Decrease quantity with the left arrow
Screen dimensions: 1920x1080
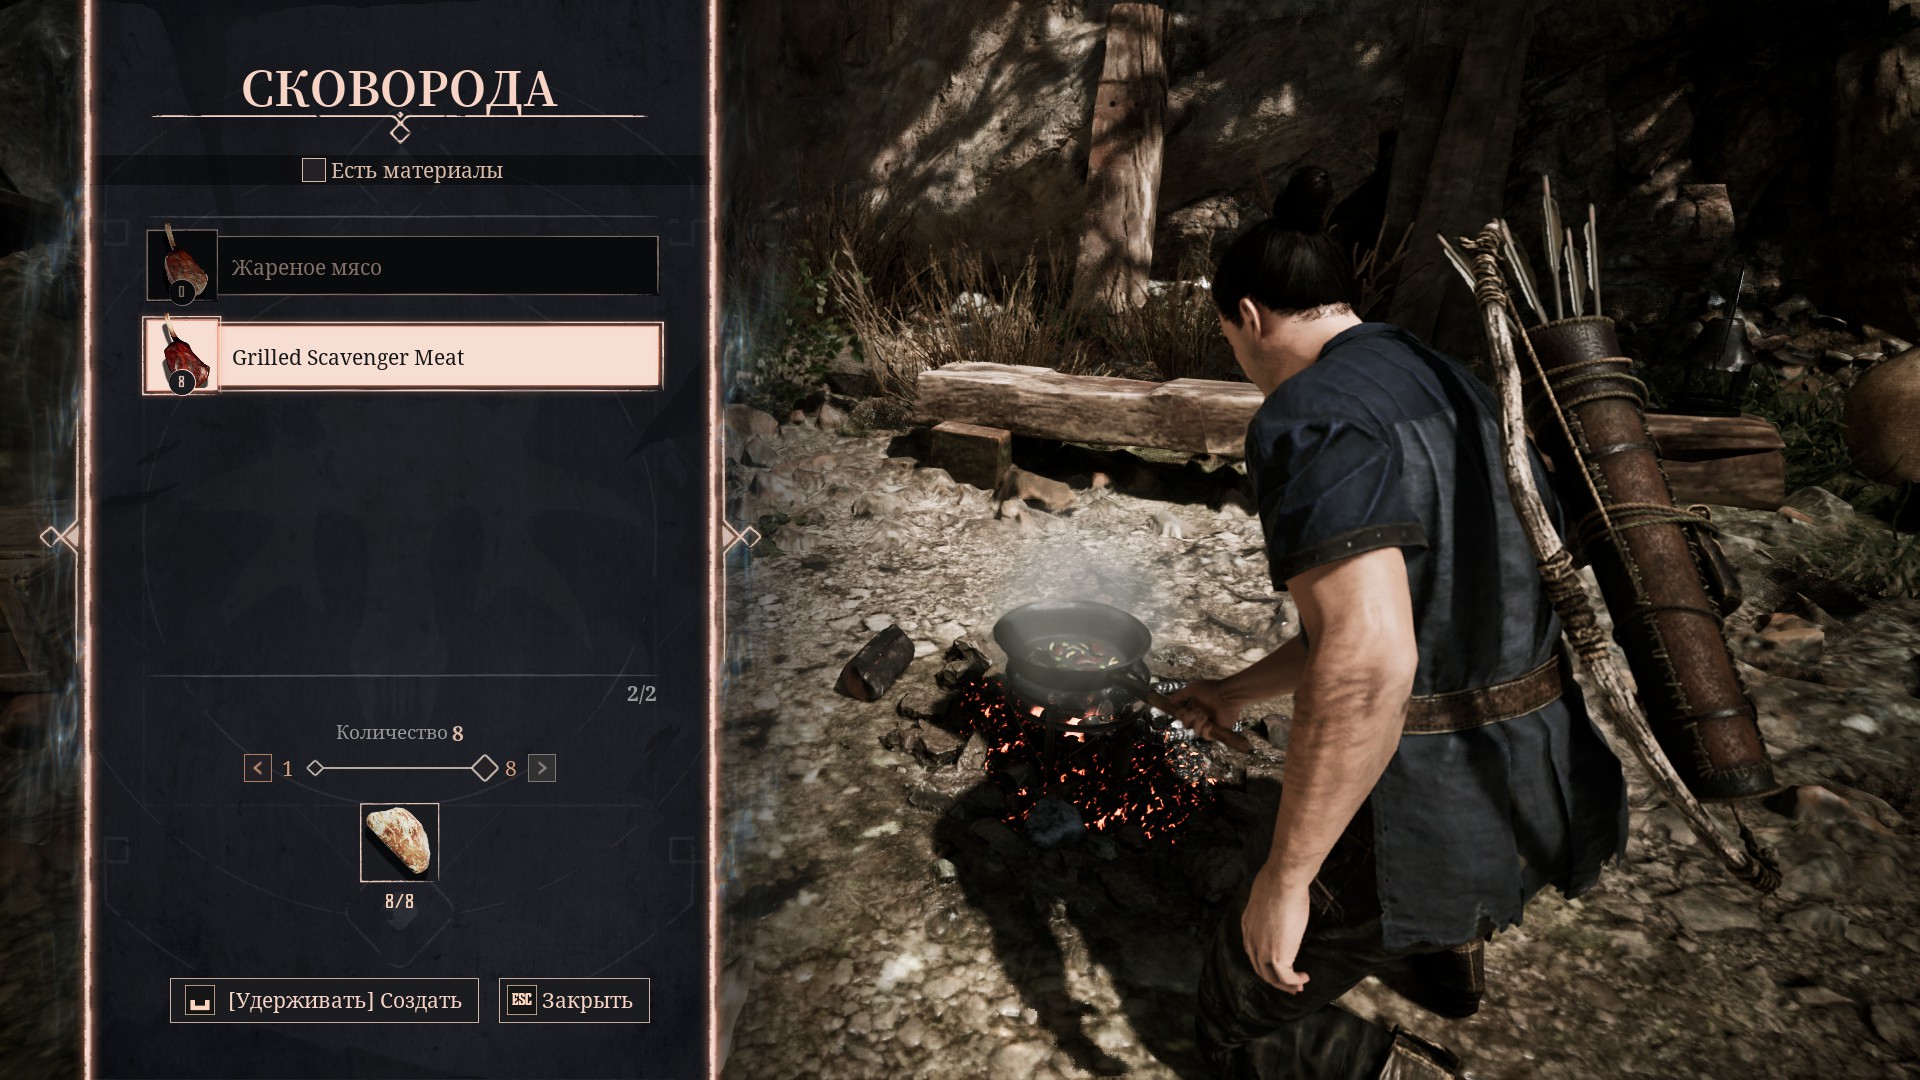click(x=258, y=768)
